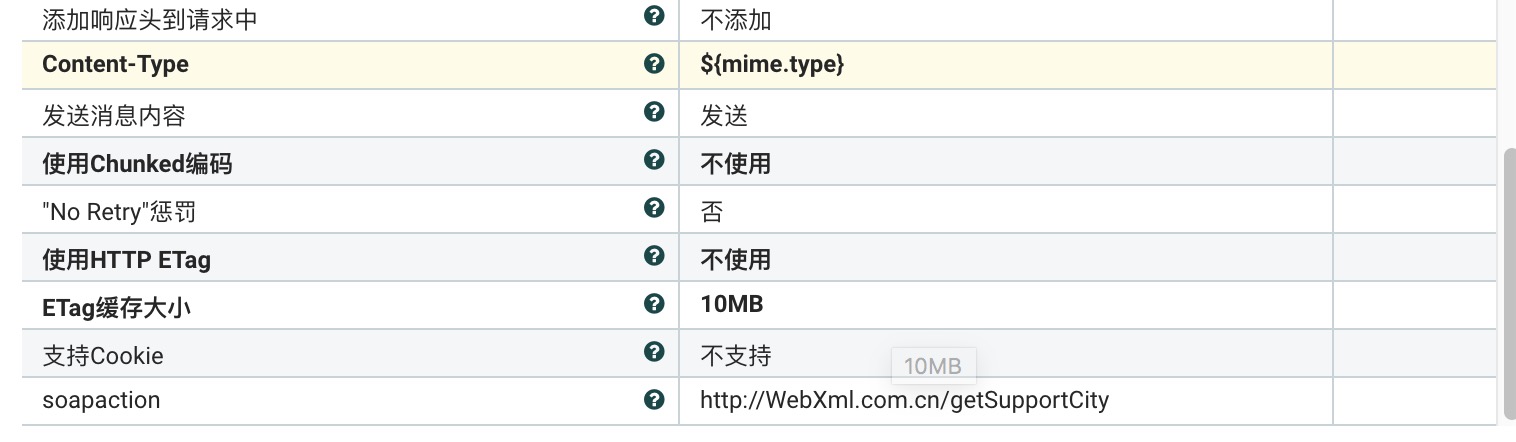Change "No Retry"惩罚 value 否

coord(712,212)
